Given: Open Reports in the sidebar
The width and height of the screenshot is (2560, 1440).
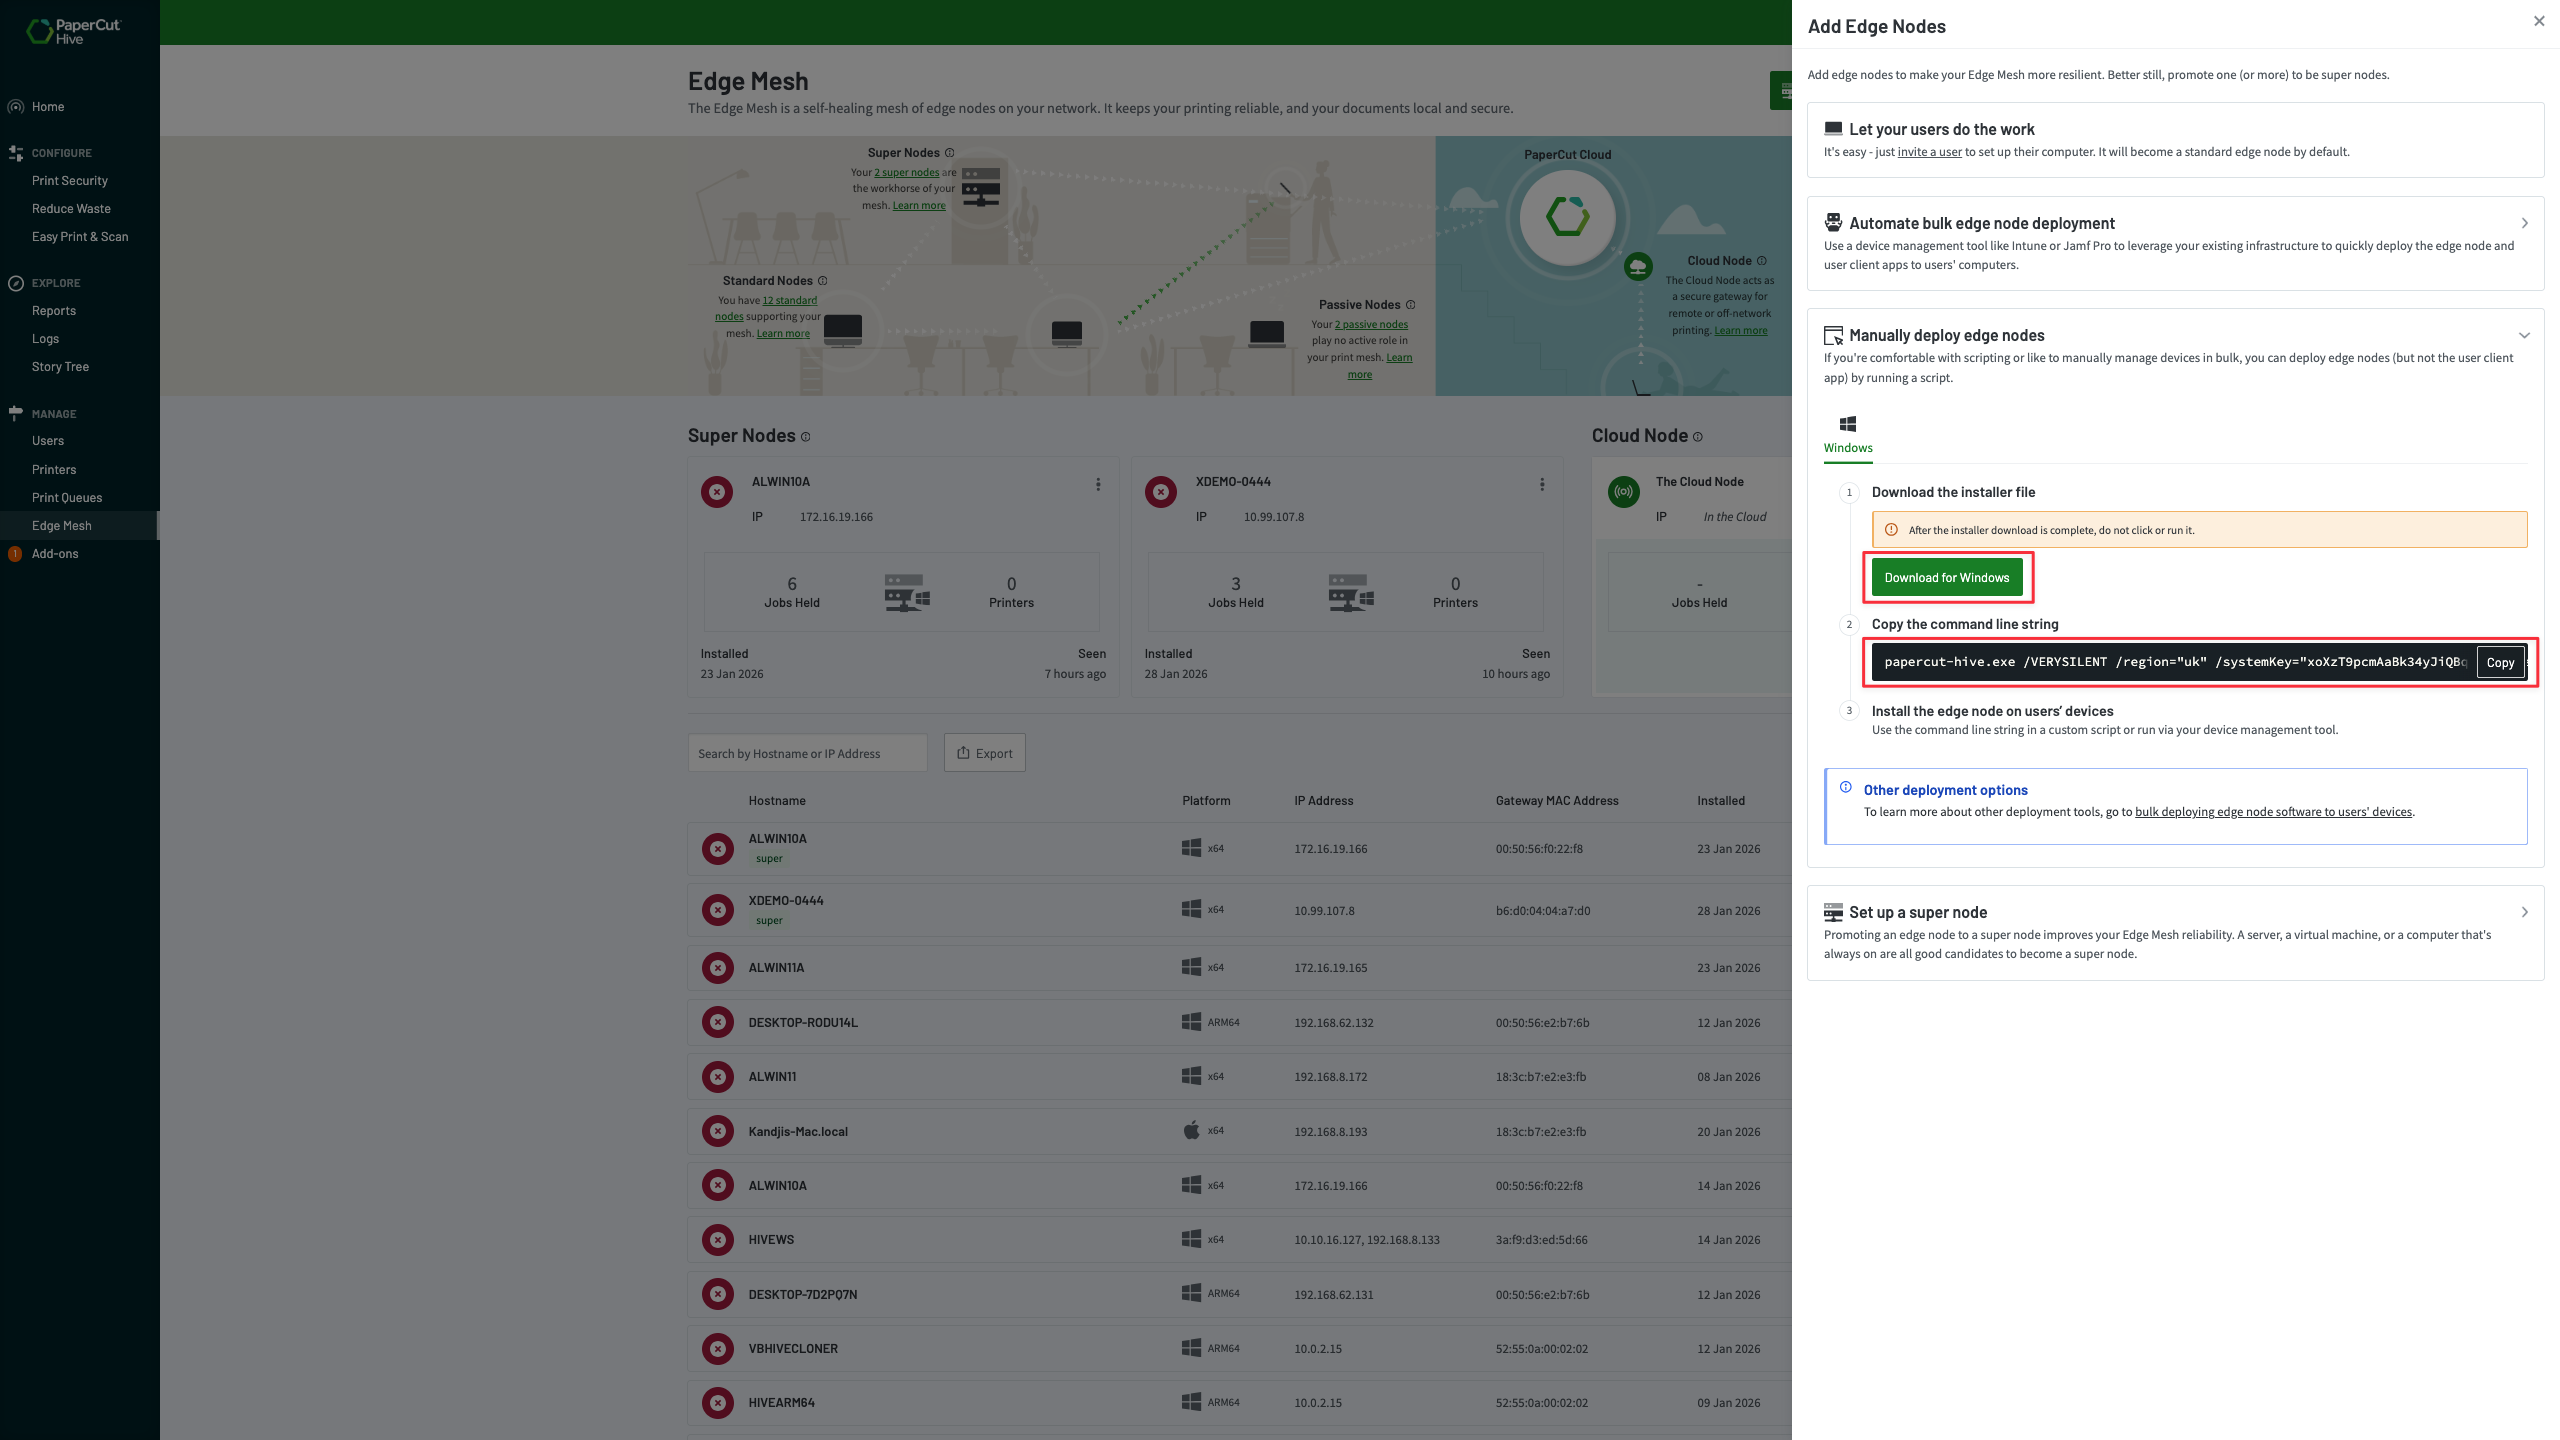Looking at the screenshot, I should click(x=54, y=311).
